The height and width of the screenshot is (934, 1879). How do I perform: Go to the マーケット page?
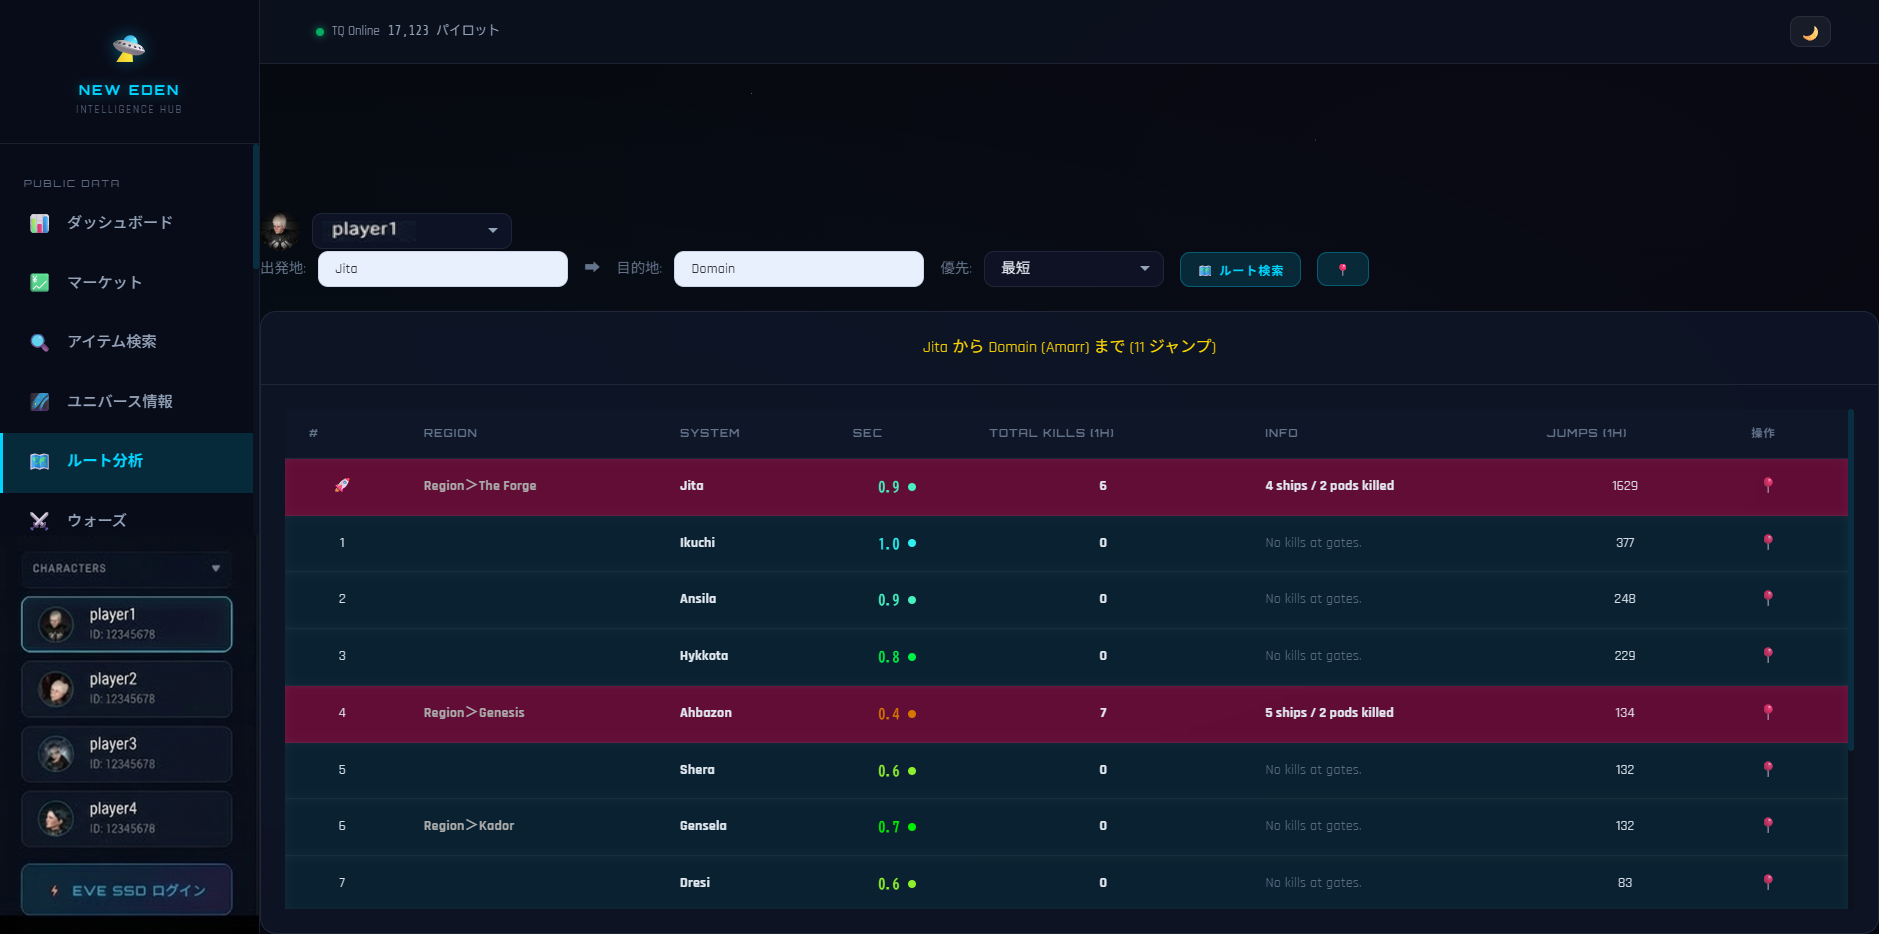(x=104, y=283)
